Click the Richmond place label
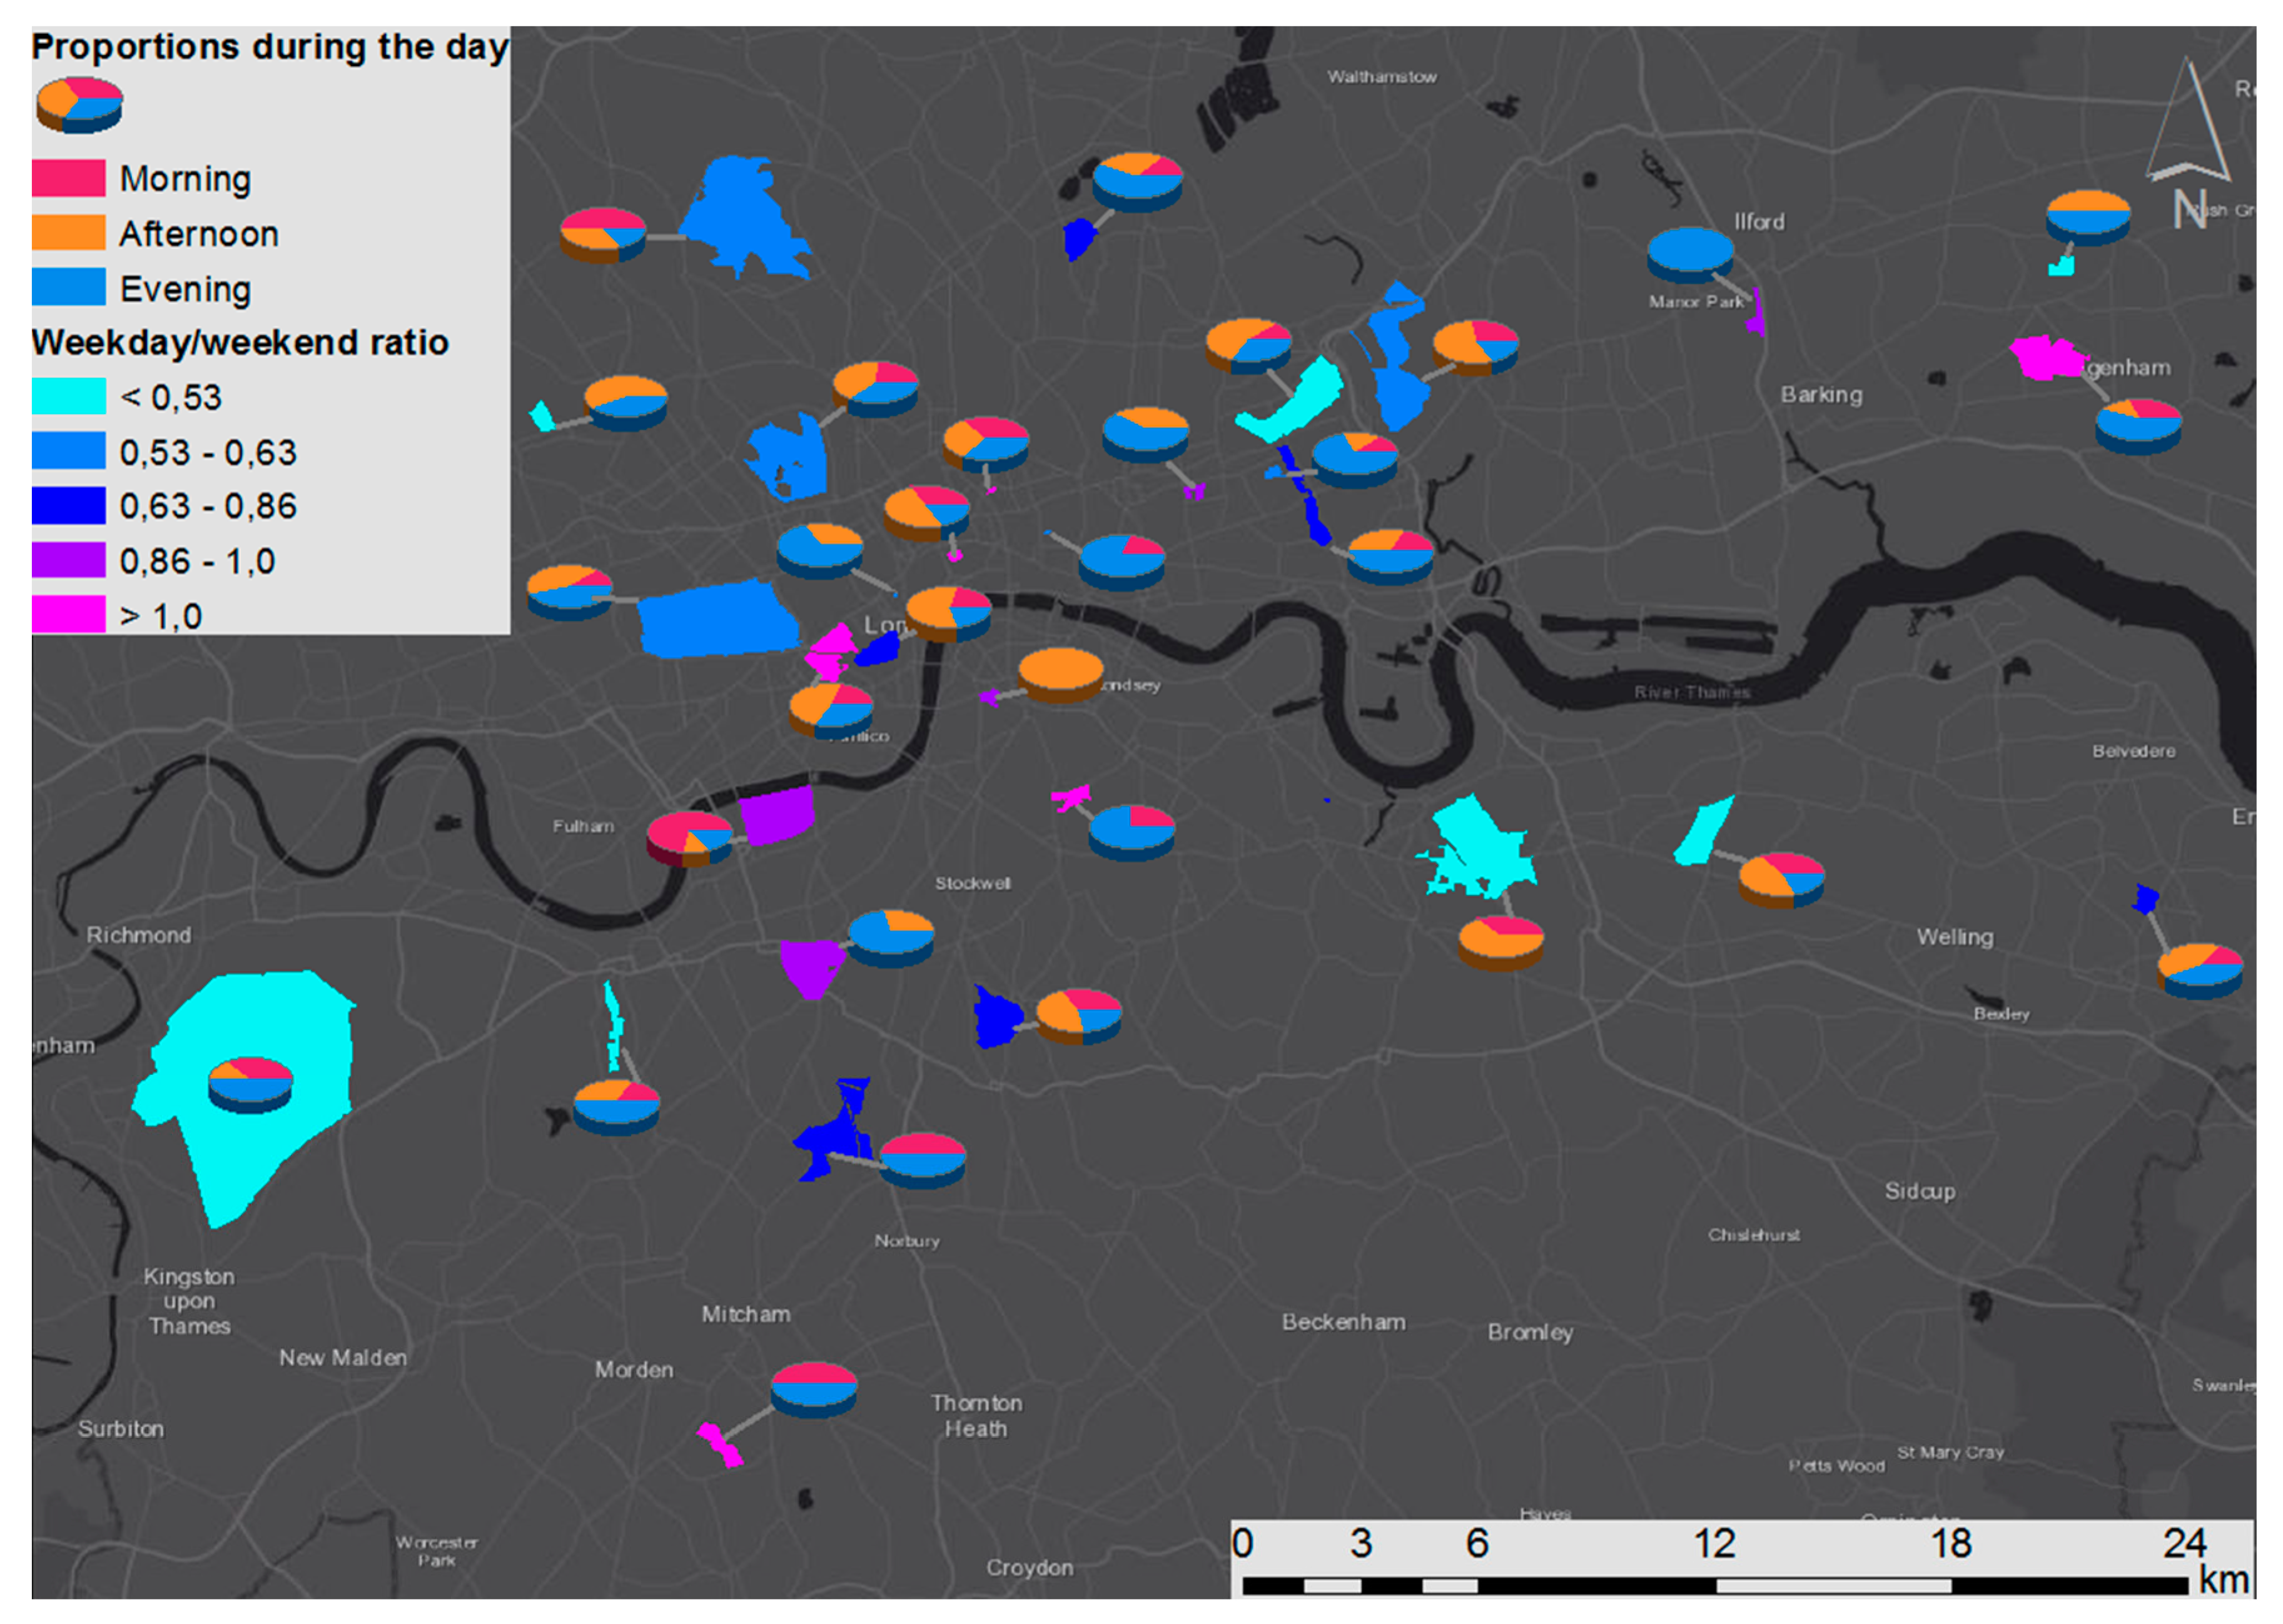Screen dimensions: 2283x1624 coord(138,935)
